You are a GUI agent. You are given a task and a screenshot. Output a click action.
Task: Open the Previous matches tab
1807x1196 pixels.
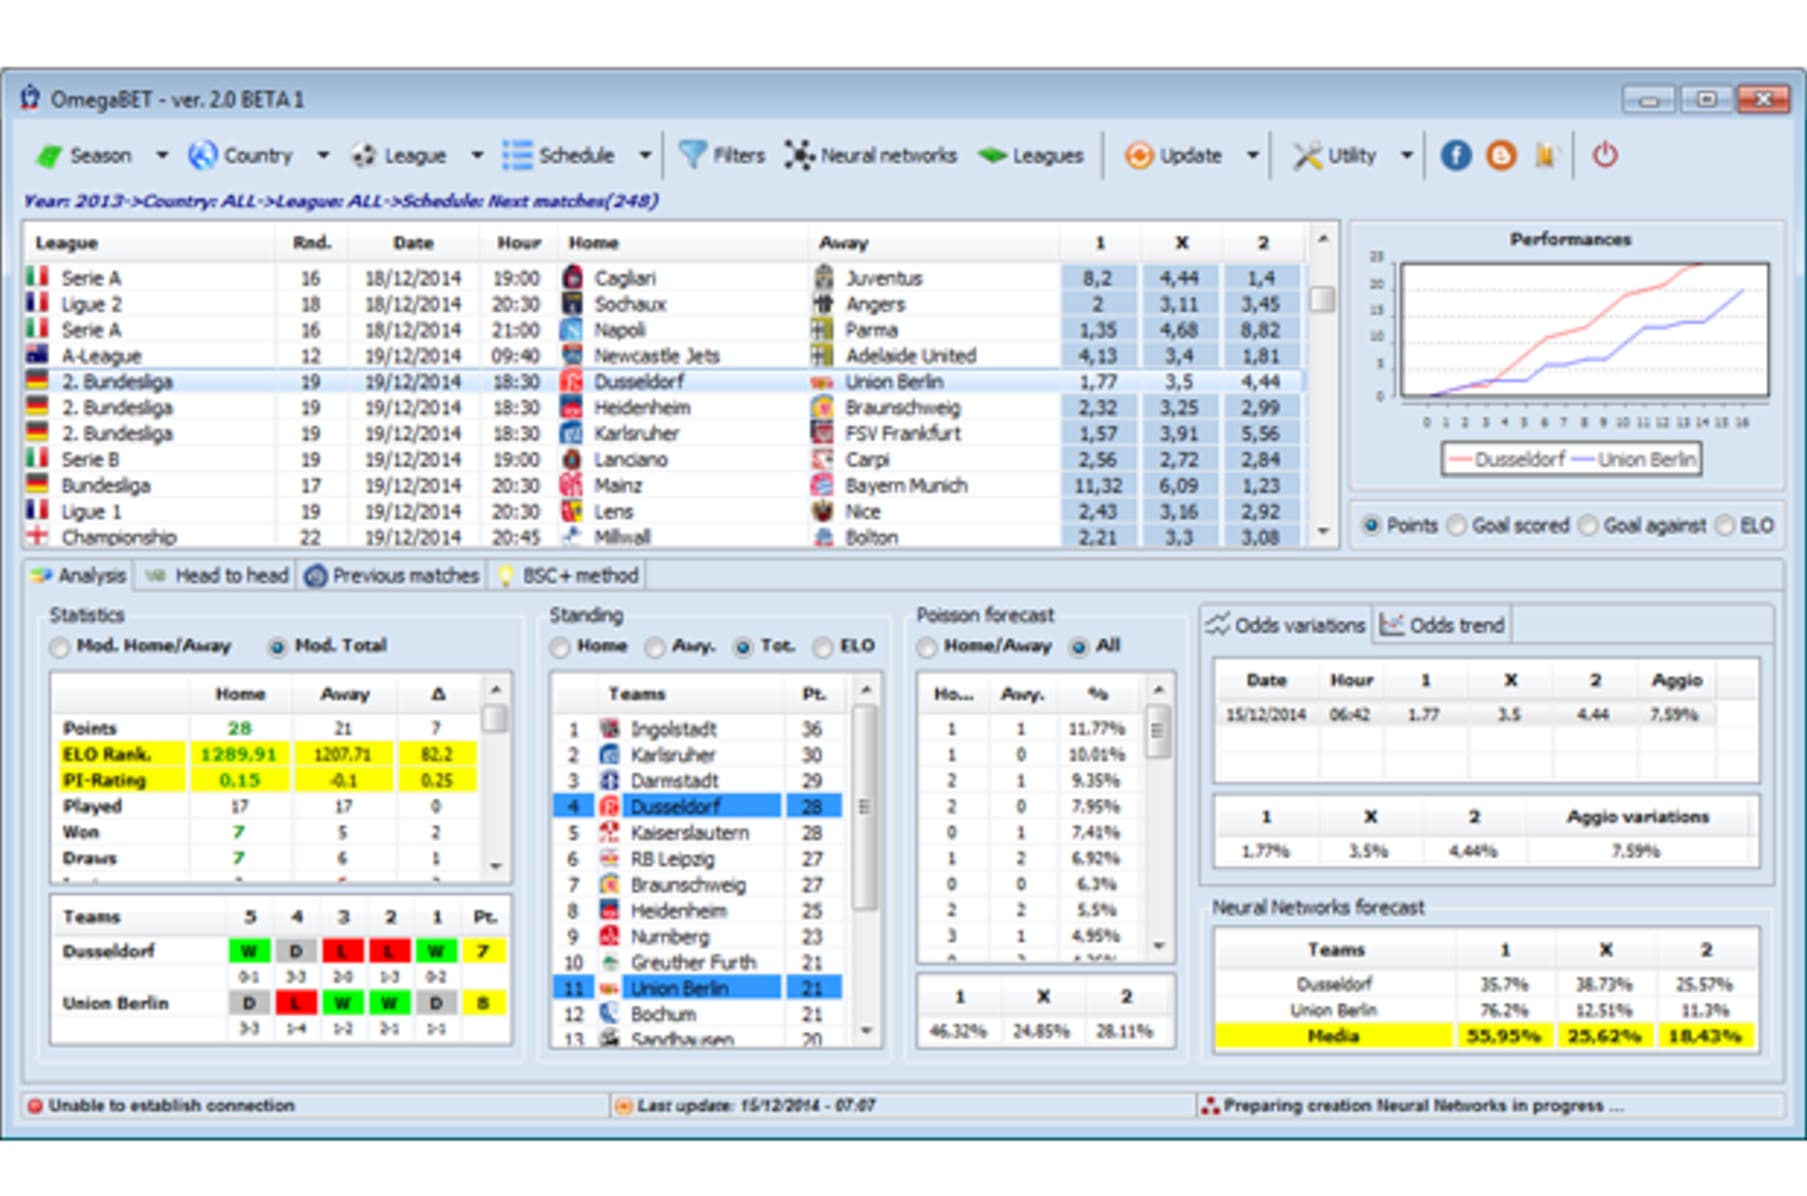[392, 576]
